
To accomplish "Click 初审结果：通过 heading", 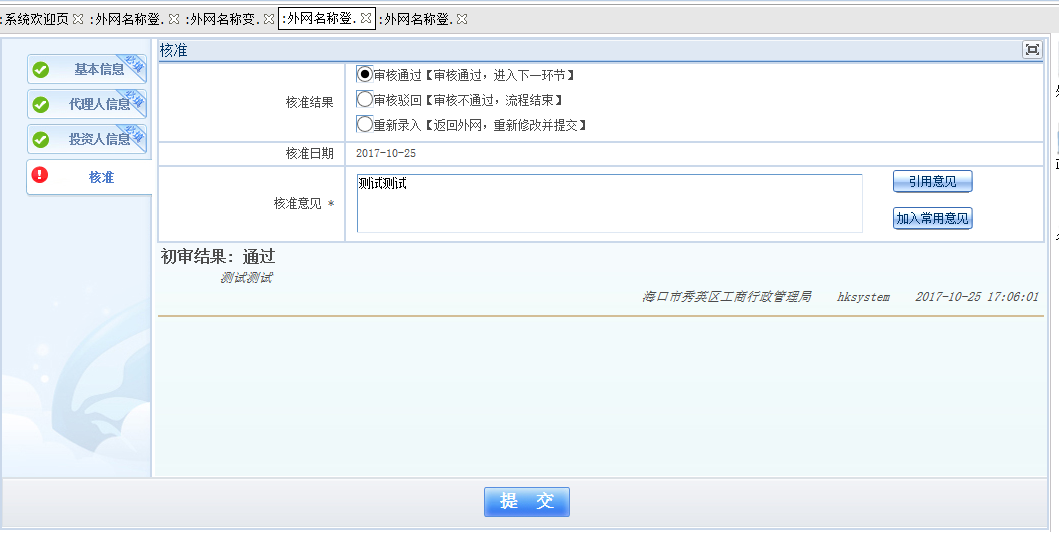I will [218, 257].
